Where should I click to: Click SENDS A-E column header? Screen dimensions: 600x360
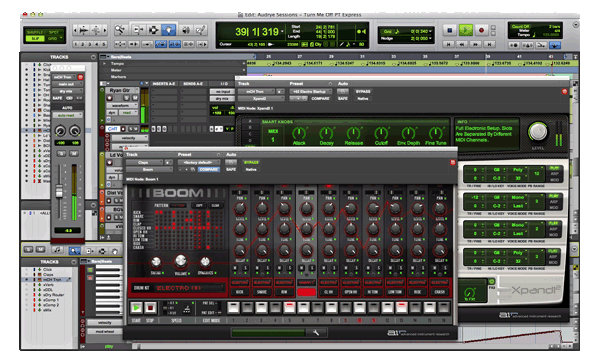click(193, 84)
